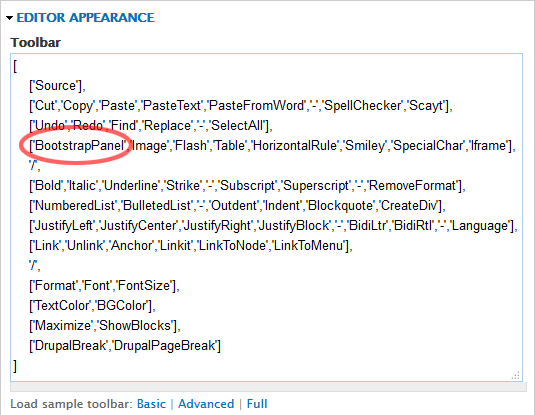Load the Advanced sample toolbar
Screen dimensions: 535x415
pyautogui.click(x=206, y=404)
